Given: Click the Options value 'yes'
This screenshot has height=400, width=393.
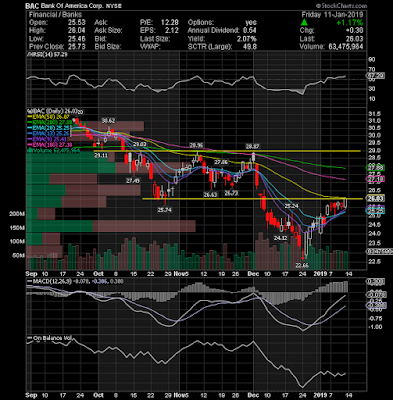Looking at the screenshot, I should 251,23.
